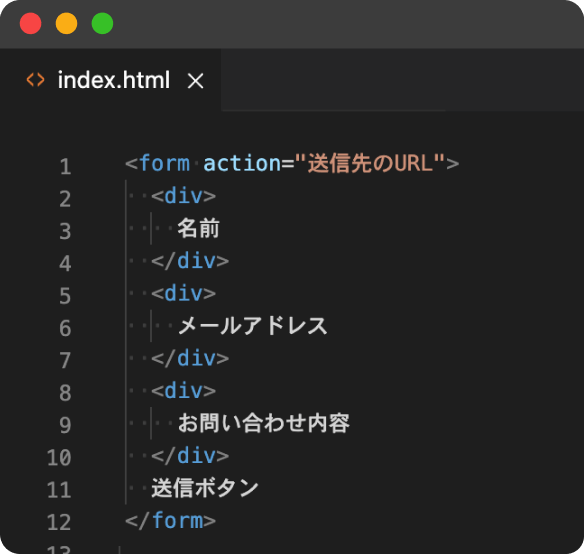Click the closing div tag on line 10

click(190, 456)
